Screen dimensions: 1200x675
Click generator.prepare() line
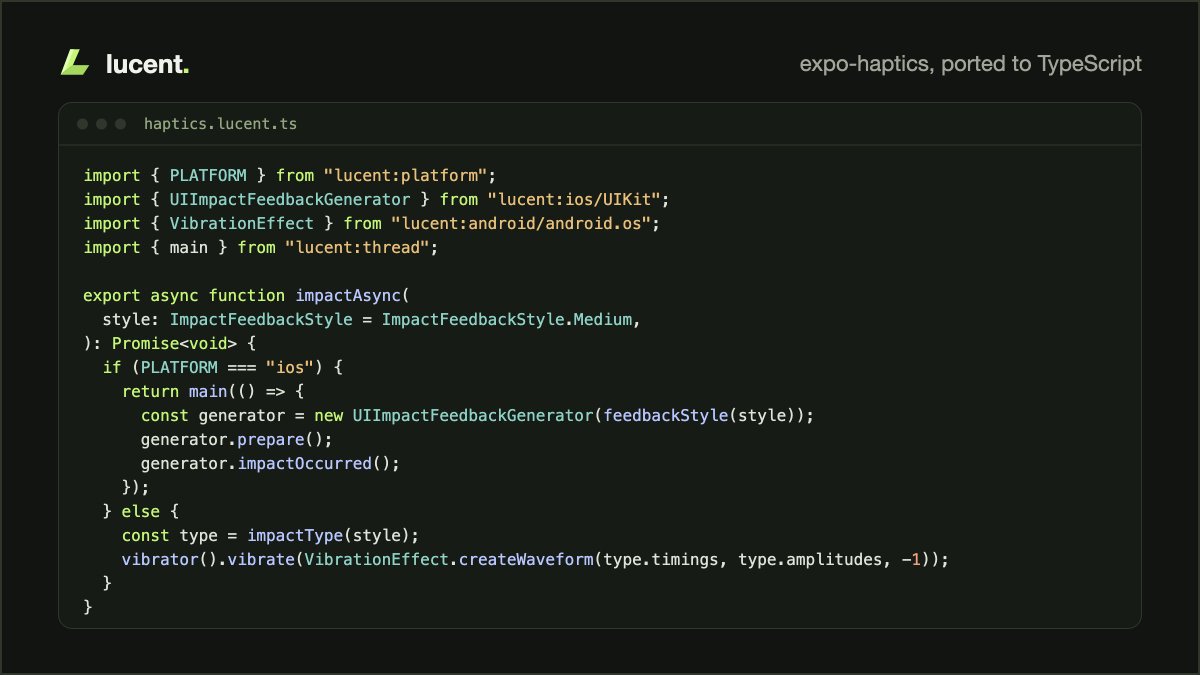[x=236, y=439]
